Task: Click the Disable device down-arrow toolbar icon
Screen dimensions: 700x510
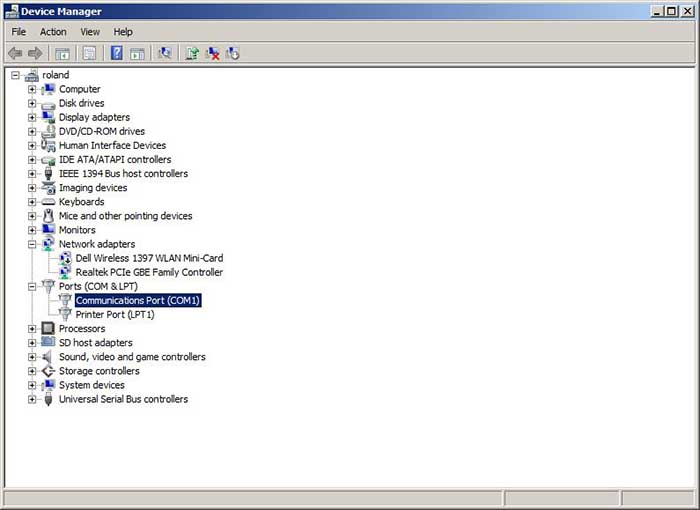Action: (x=233, y=54)
